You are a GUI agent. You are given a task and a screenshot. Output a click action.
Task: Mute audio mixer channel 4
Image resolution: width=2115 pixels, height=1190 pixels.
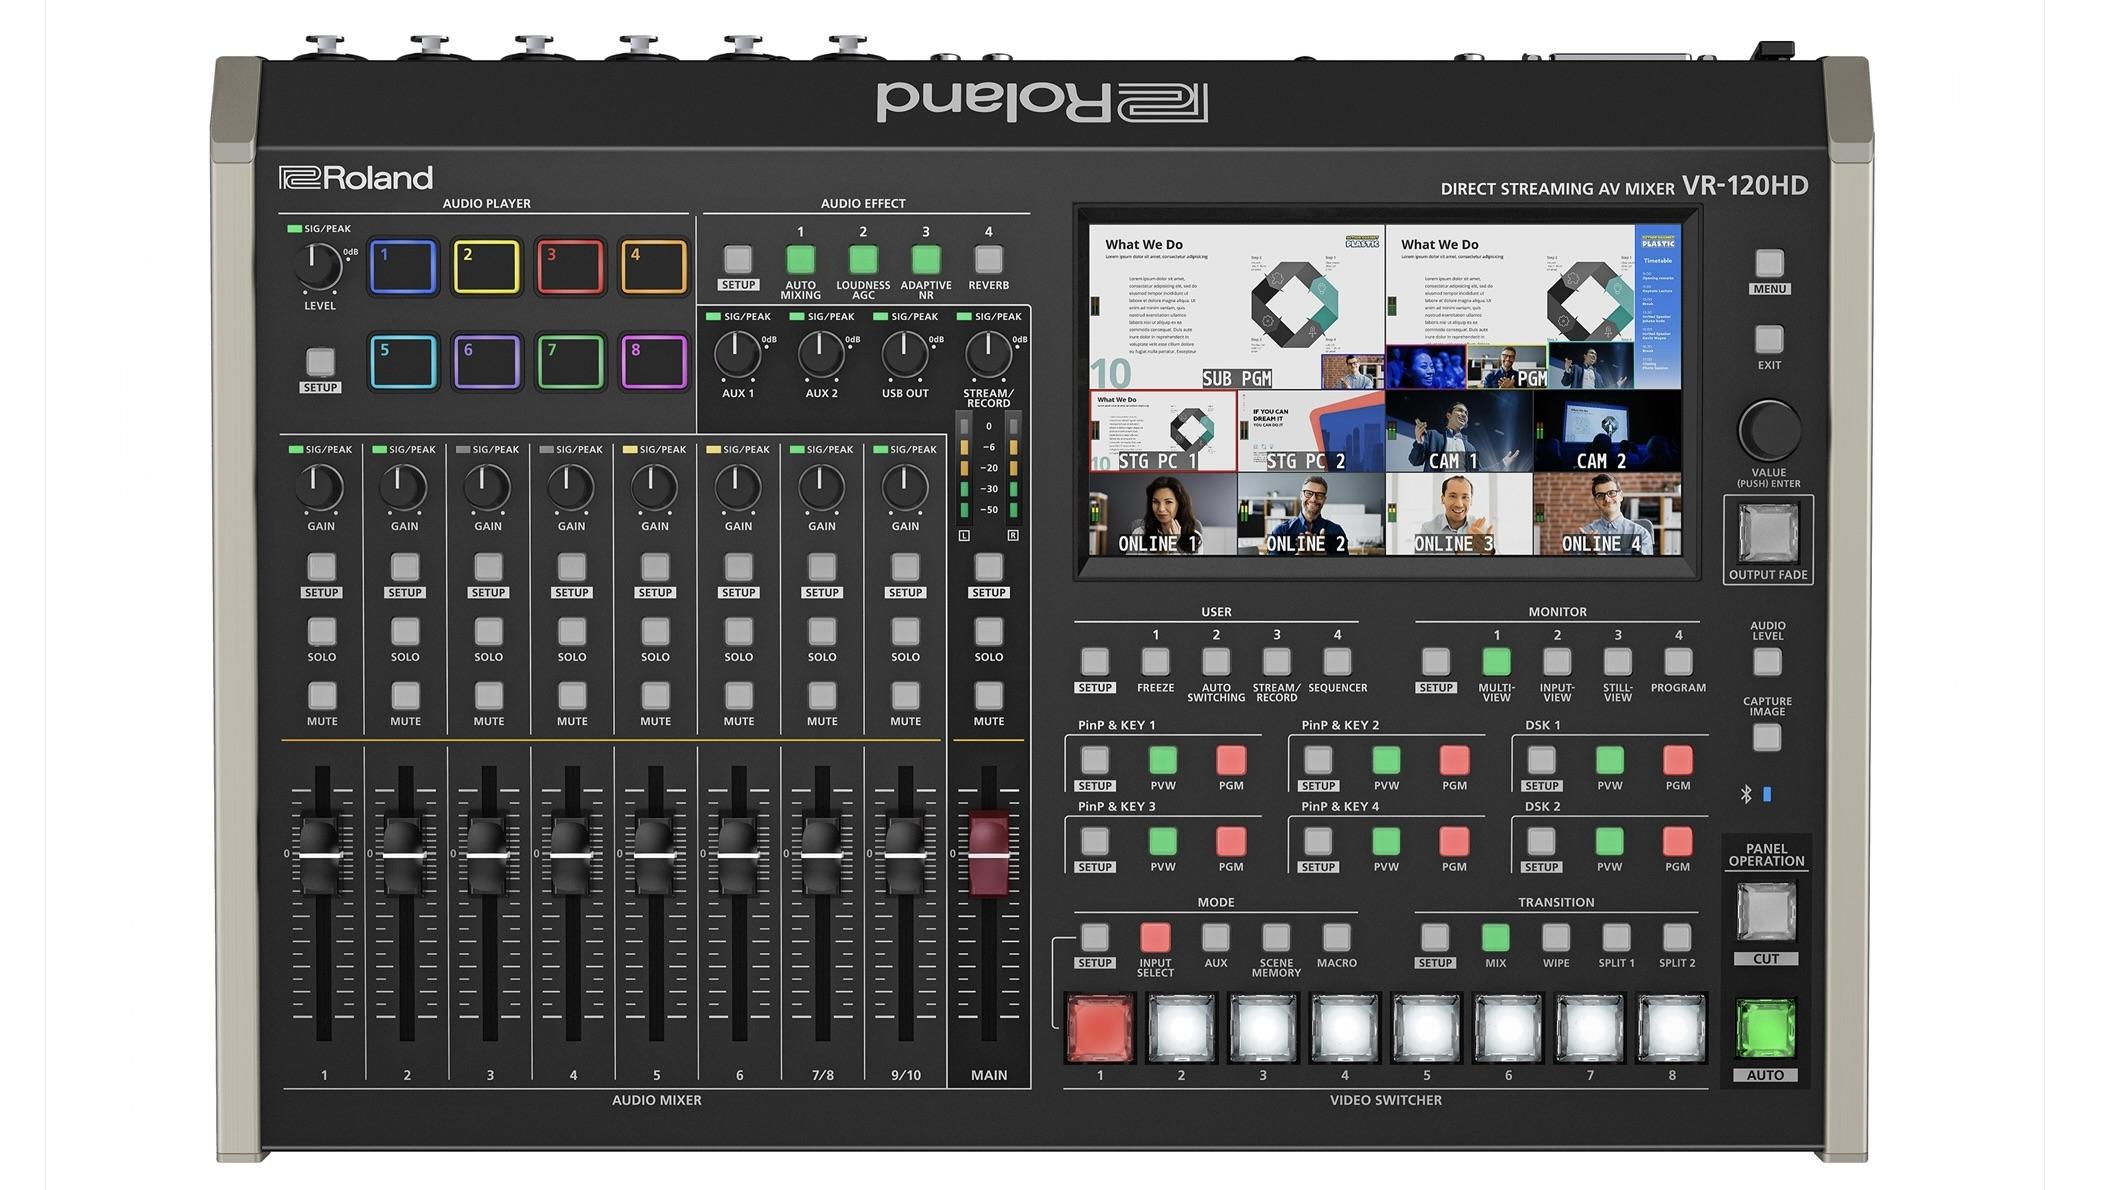pos(572,695)
